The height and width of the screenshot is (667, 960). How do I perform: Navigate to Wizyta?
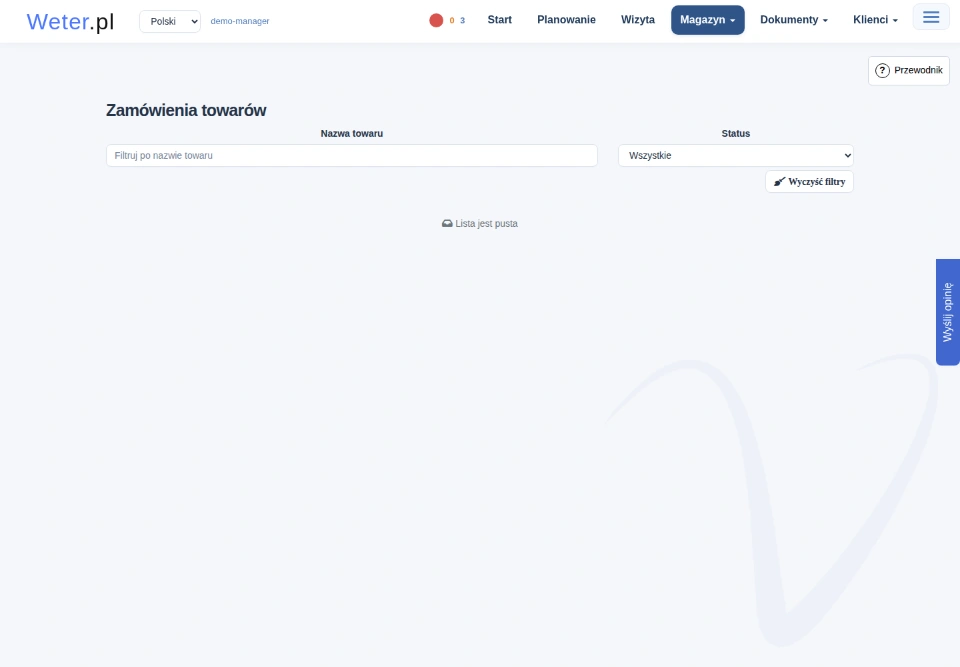pos(638,20)
